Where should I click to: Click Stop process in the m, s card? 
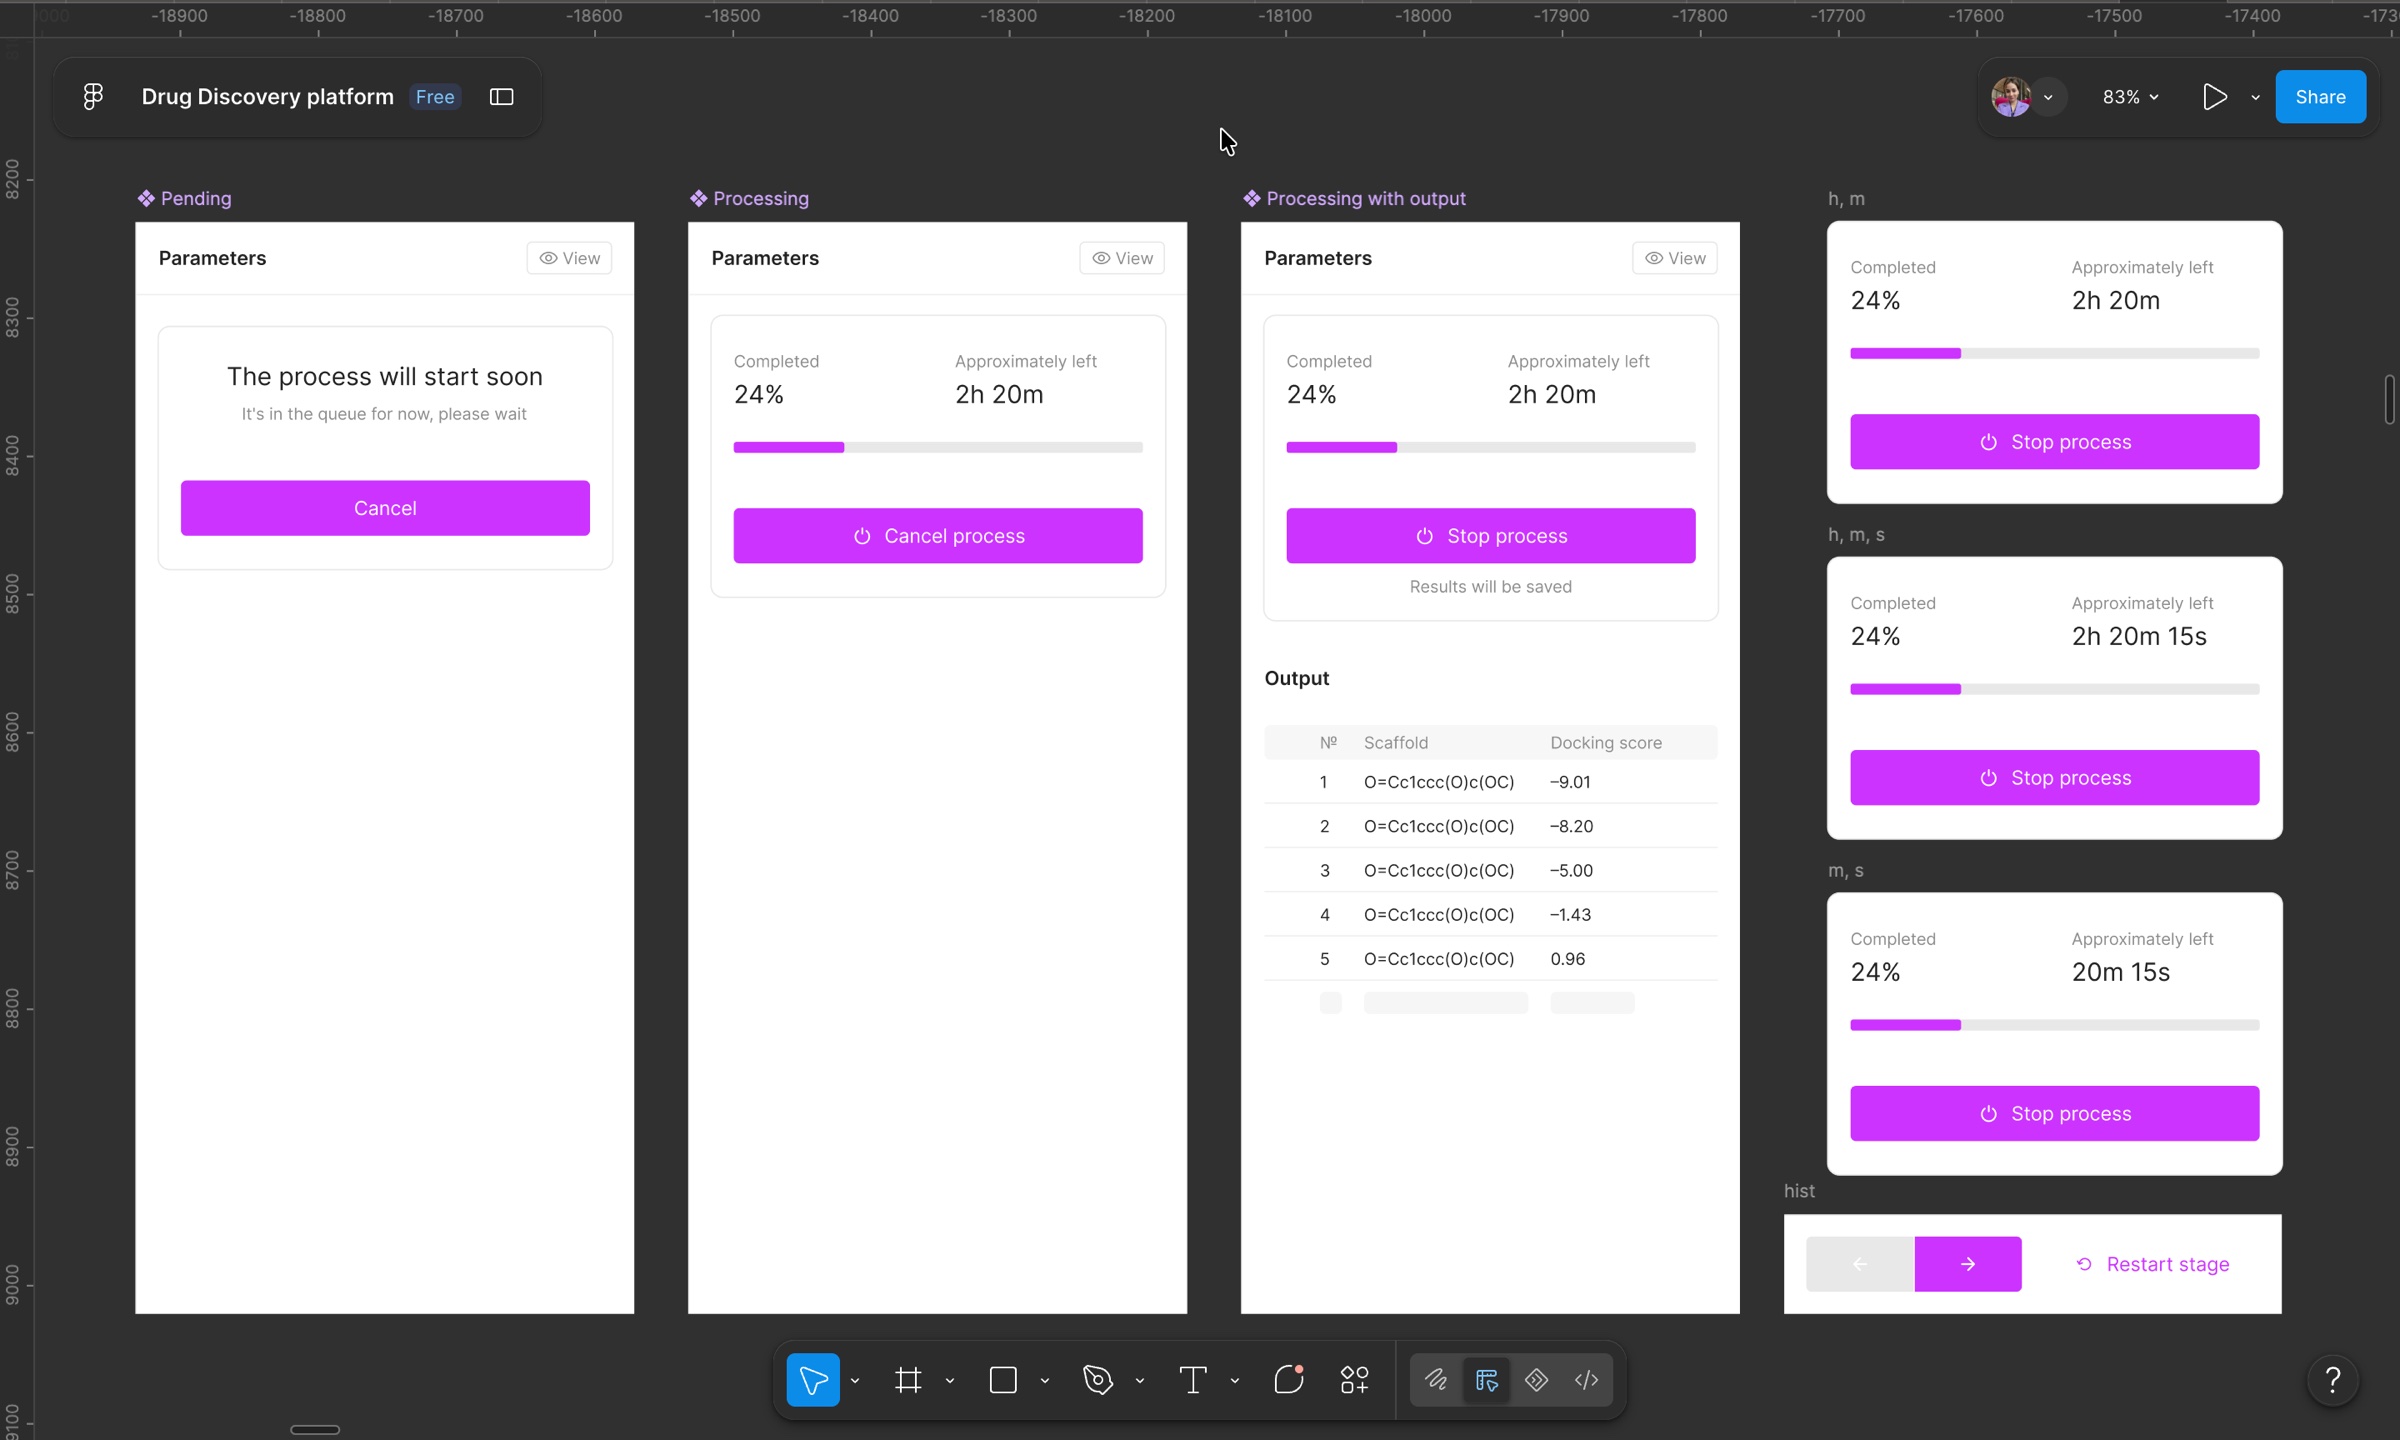pos(2054,1114)
